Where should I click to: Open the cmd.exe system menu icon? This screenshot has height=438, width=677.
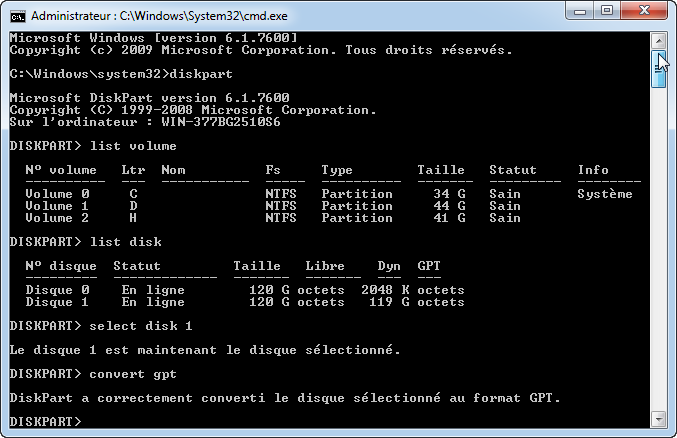[x=18, y=16]
